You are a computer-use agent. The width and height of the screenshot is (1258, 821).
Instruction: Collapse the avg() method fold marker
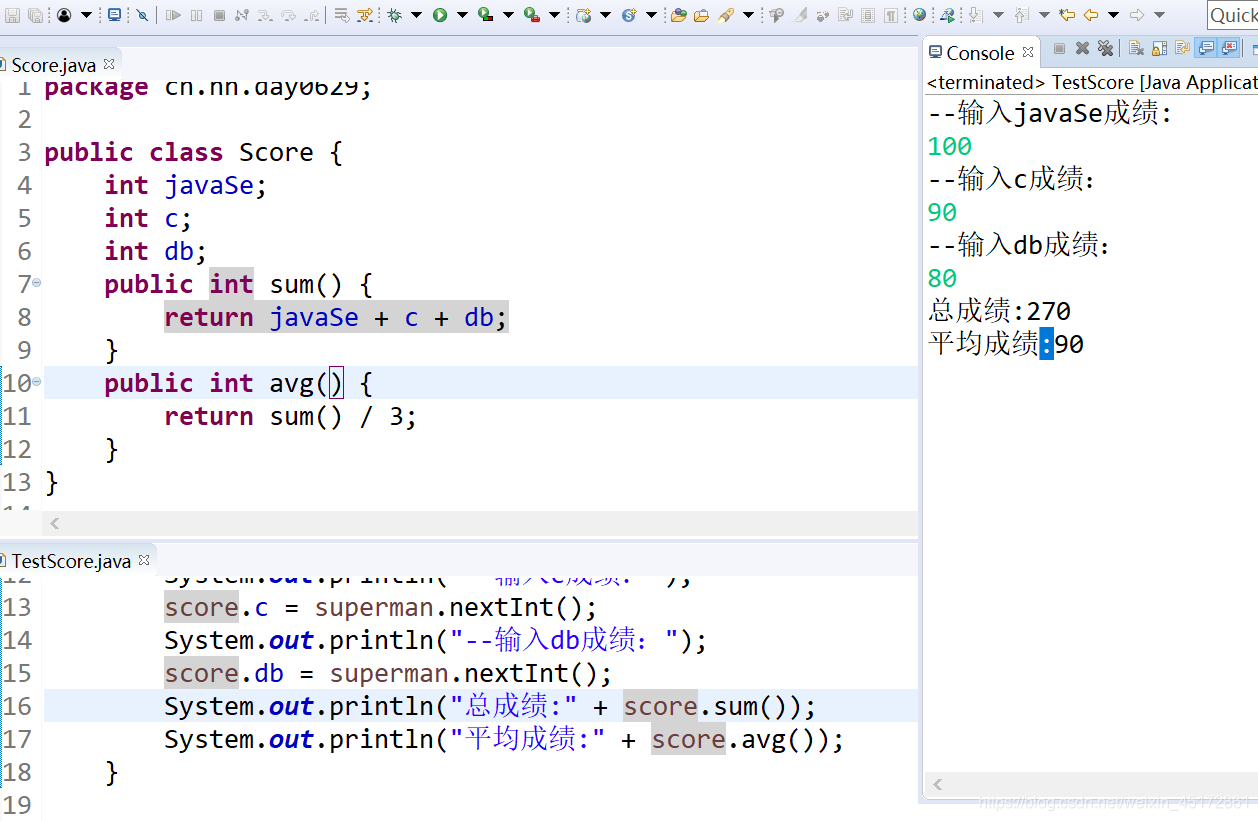click(x=37, y=381)
